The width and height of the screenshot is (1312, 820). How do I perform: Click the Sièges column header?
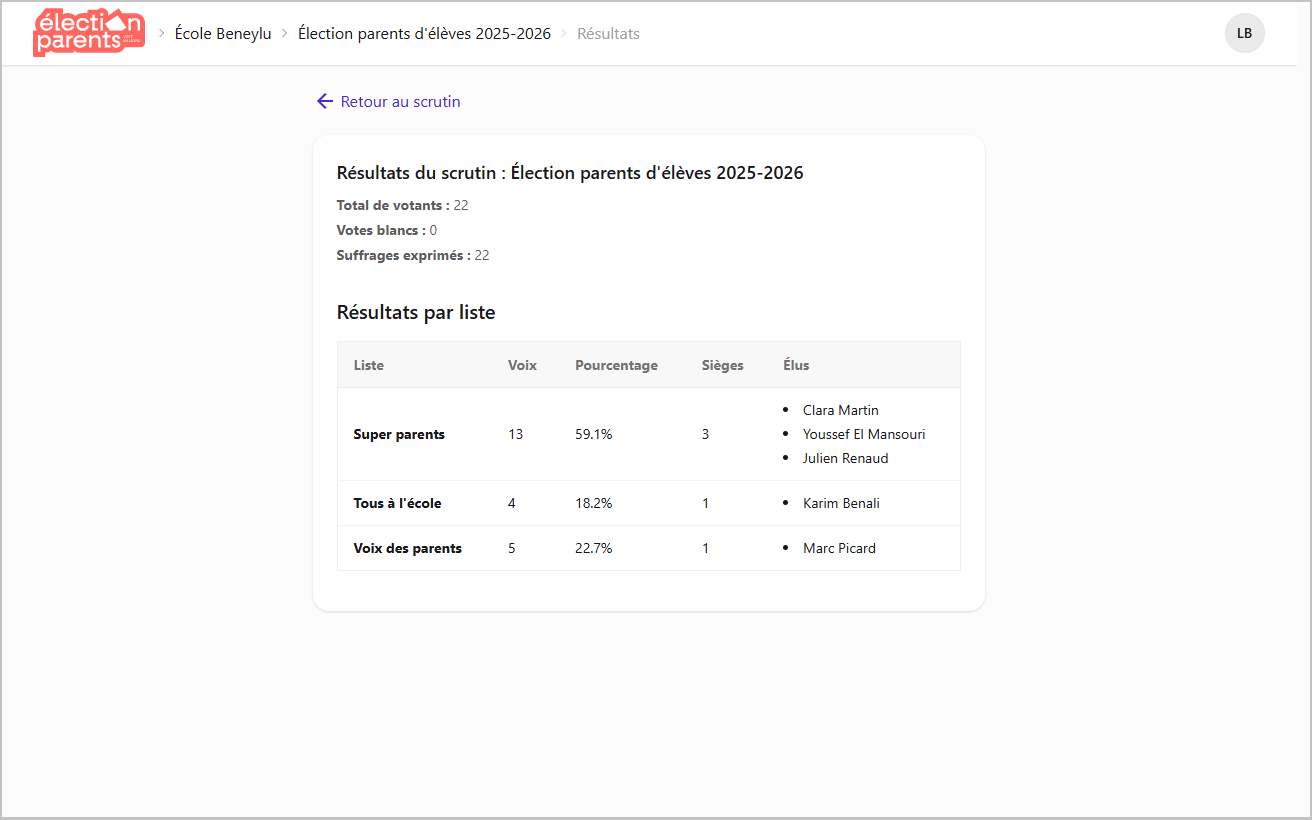coord(722,365)
